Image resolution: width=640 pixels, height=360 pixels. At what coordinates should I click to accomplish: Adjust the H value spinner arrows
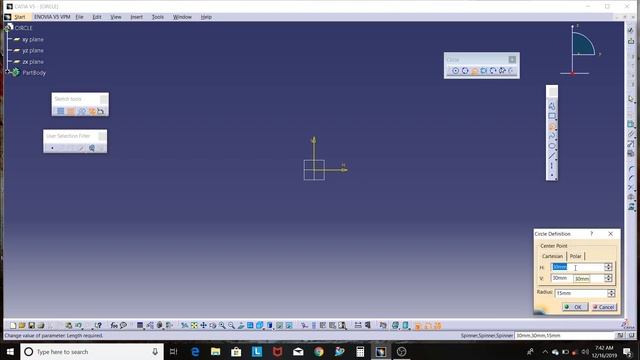pos(608,267)
